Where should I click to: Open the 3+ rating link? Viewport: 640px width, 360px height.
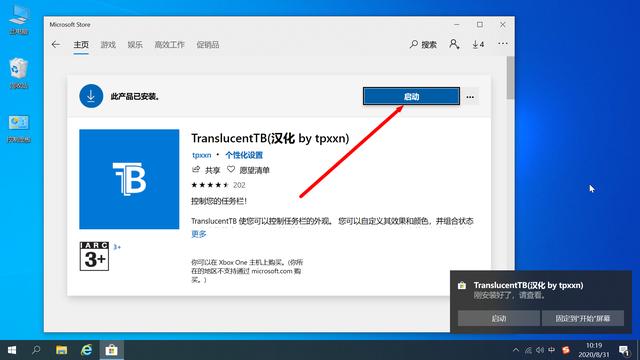(117, 247)
